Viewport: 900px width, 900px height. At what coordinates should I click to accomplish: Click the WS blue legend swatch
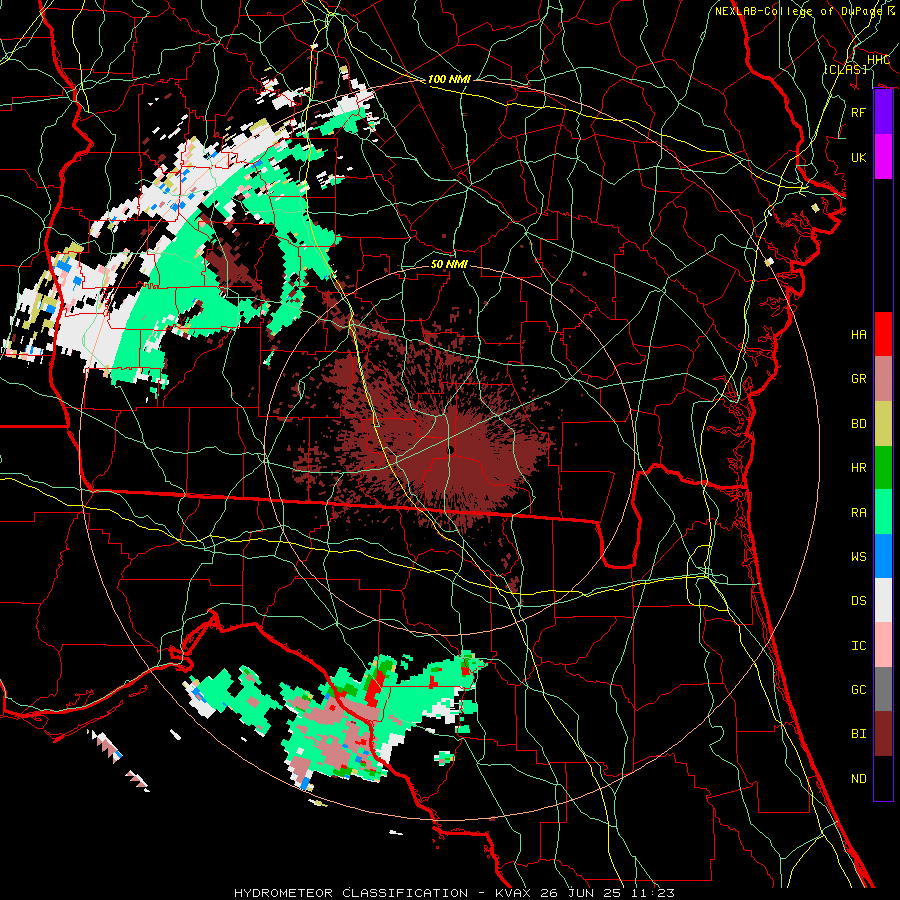(x=883, y=556)
